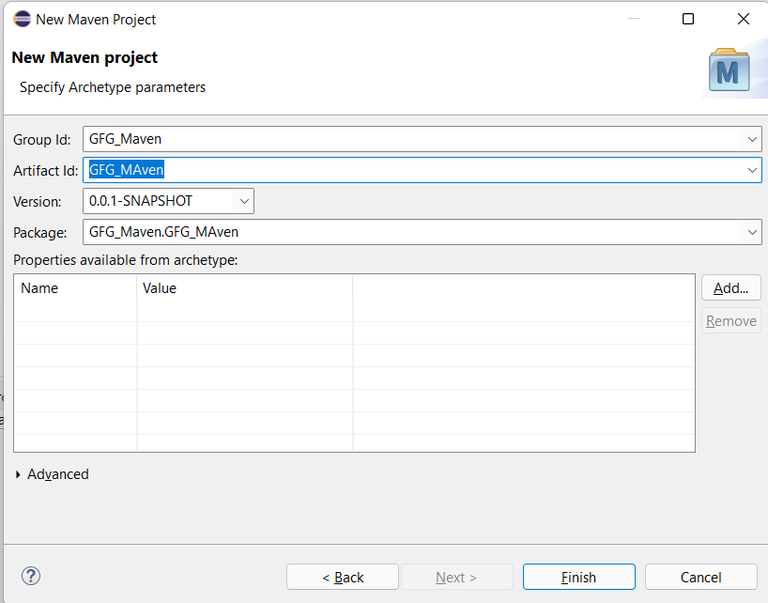The width and height of the screenshot is (768, 603).
Task: Click the Eclipse icon in title bar
Action: point(21,19)
